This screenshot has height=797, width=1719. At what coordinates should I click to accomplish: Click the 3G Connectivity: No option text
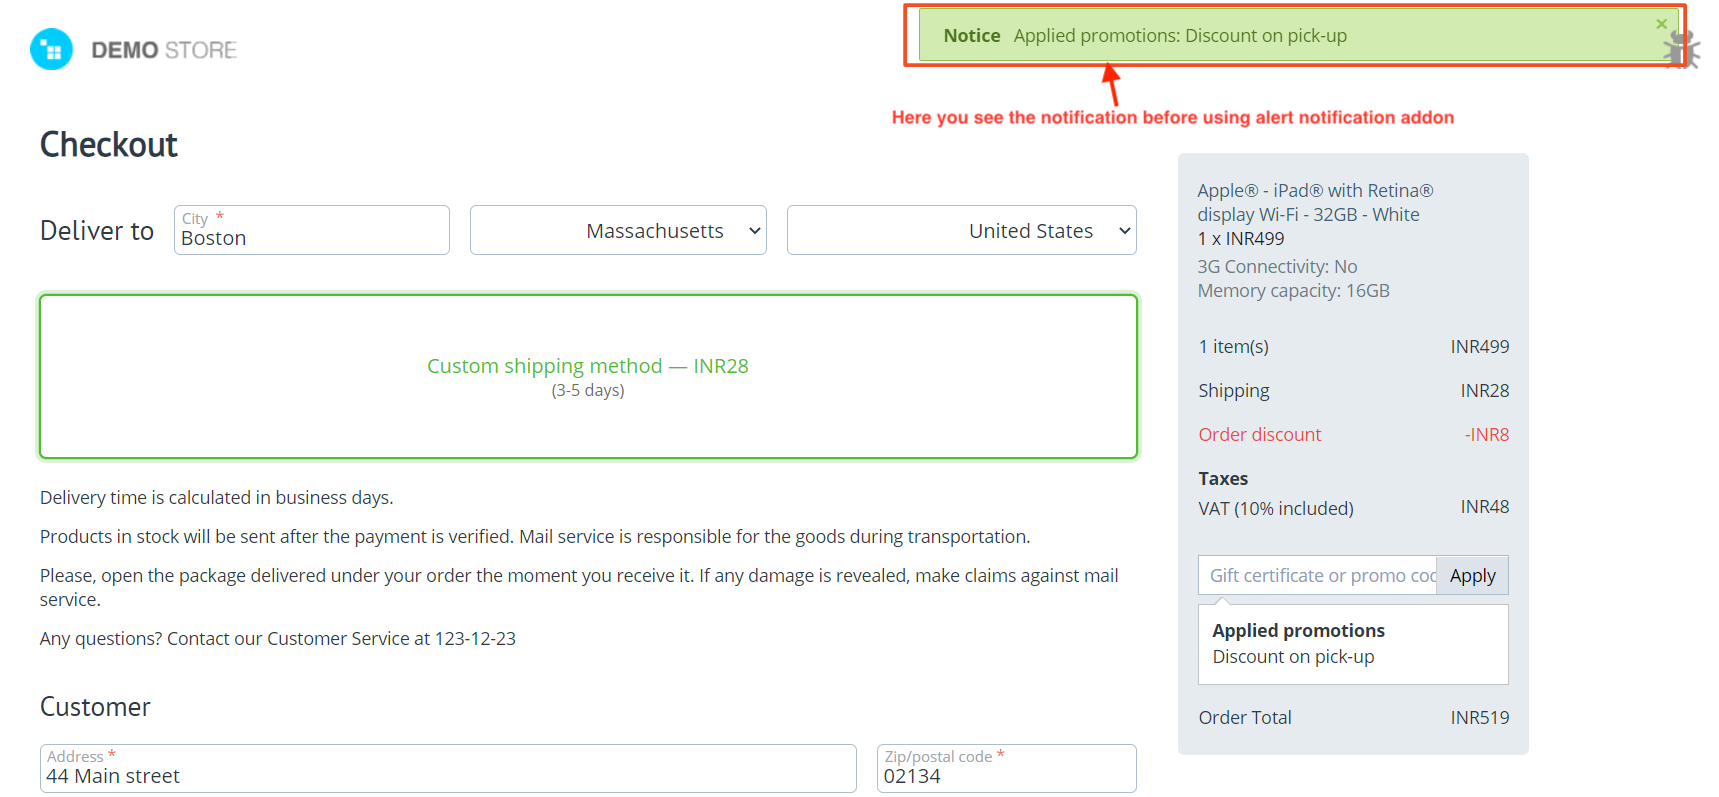(1277, 266)
